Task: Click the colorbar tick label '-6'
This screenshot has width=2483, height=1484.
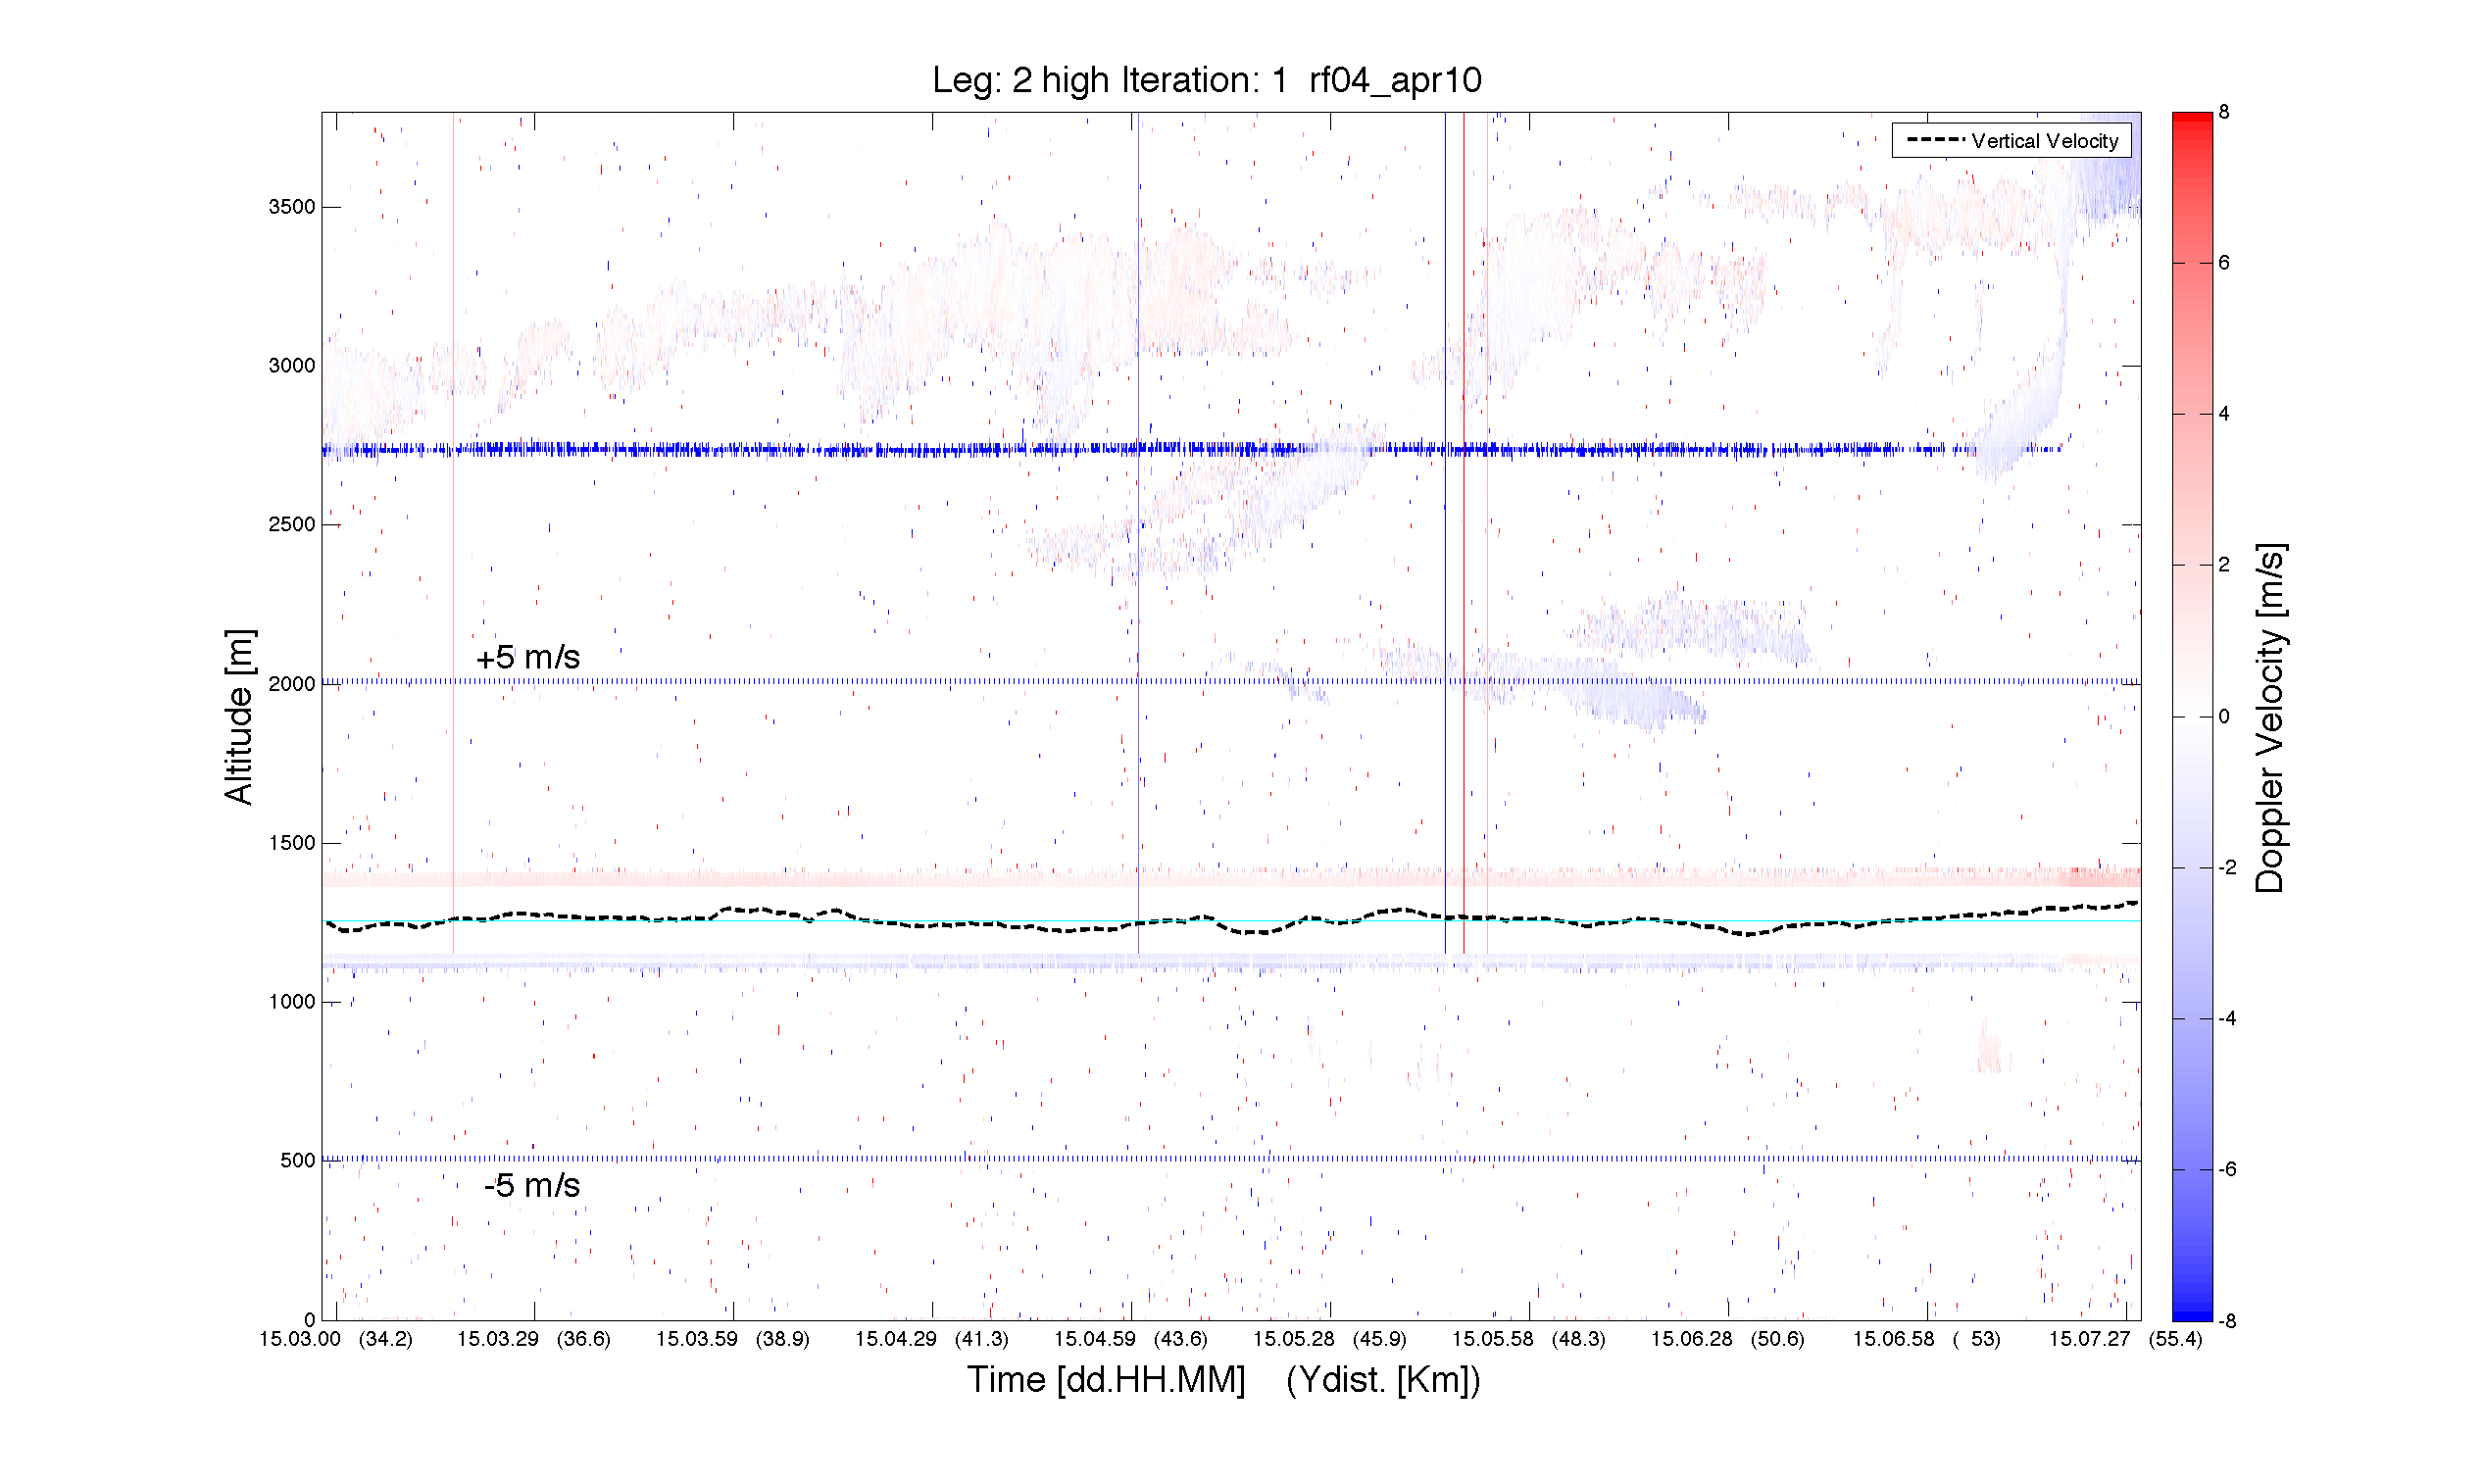Action: click(2227, 1170)
